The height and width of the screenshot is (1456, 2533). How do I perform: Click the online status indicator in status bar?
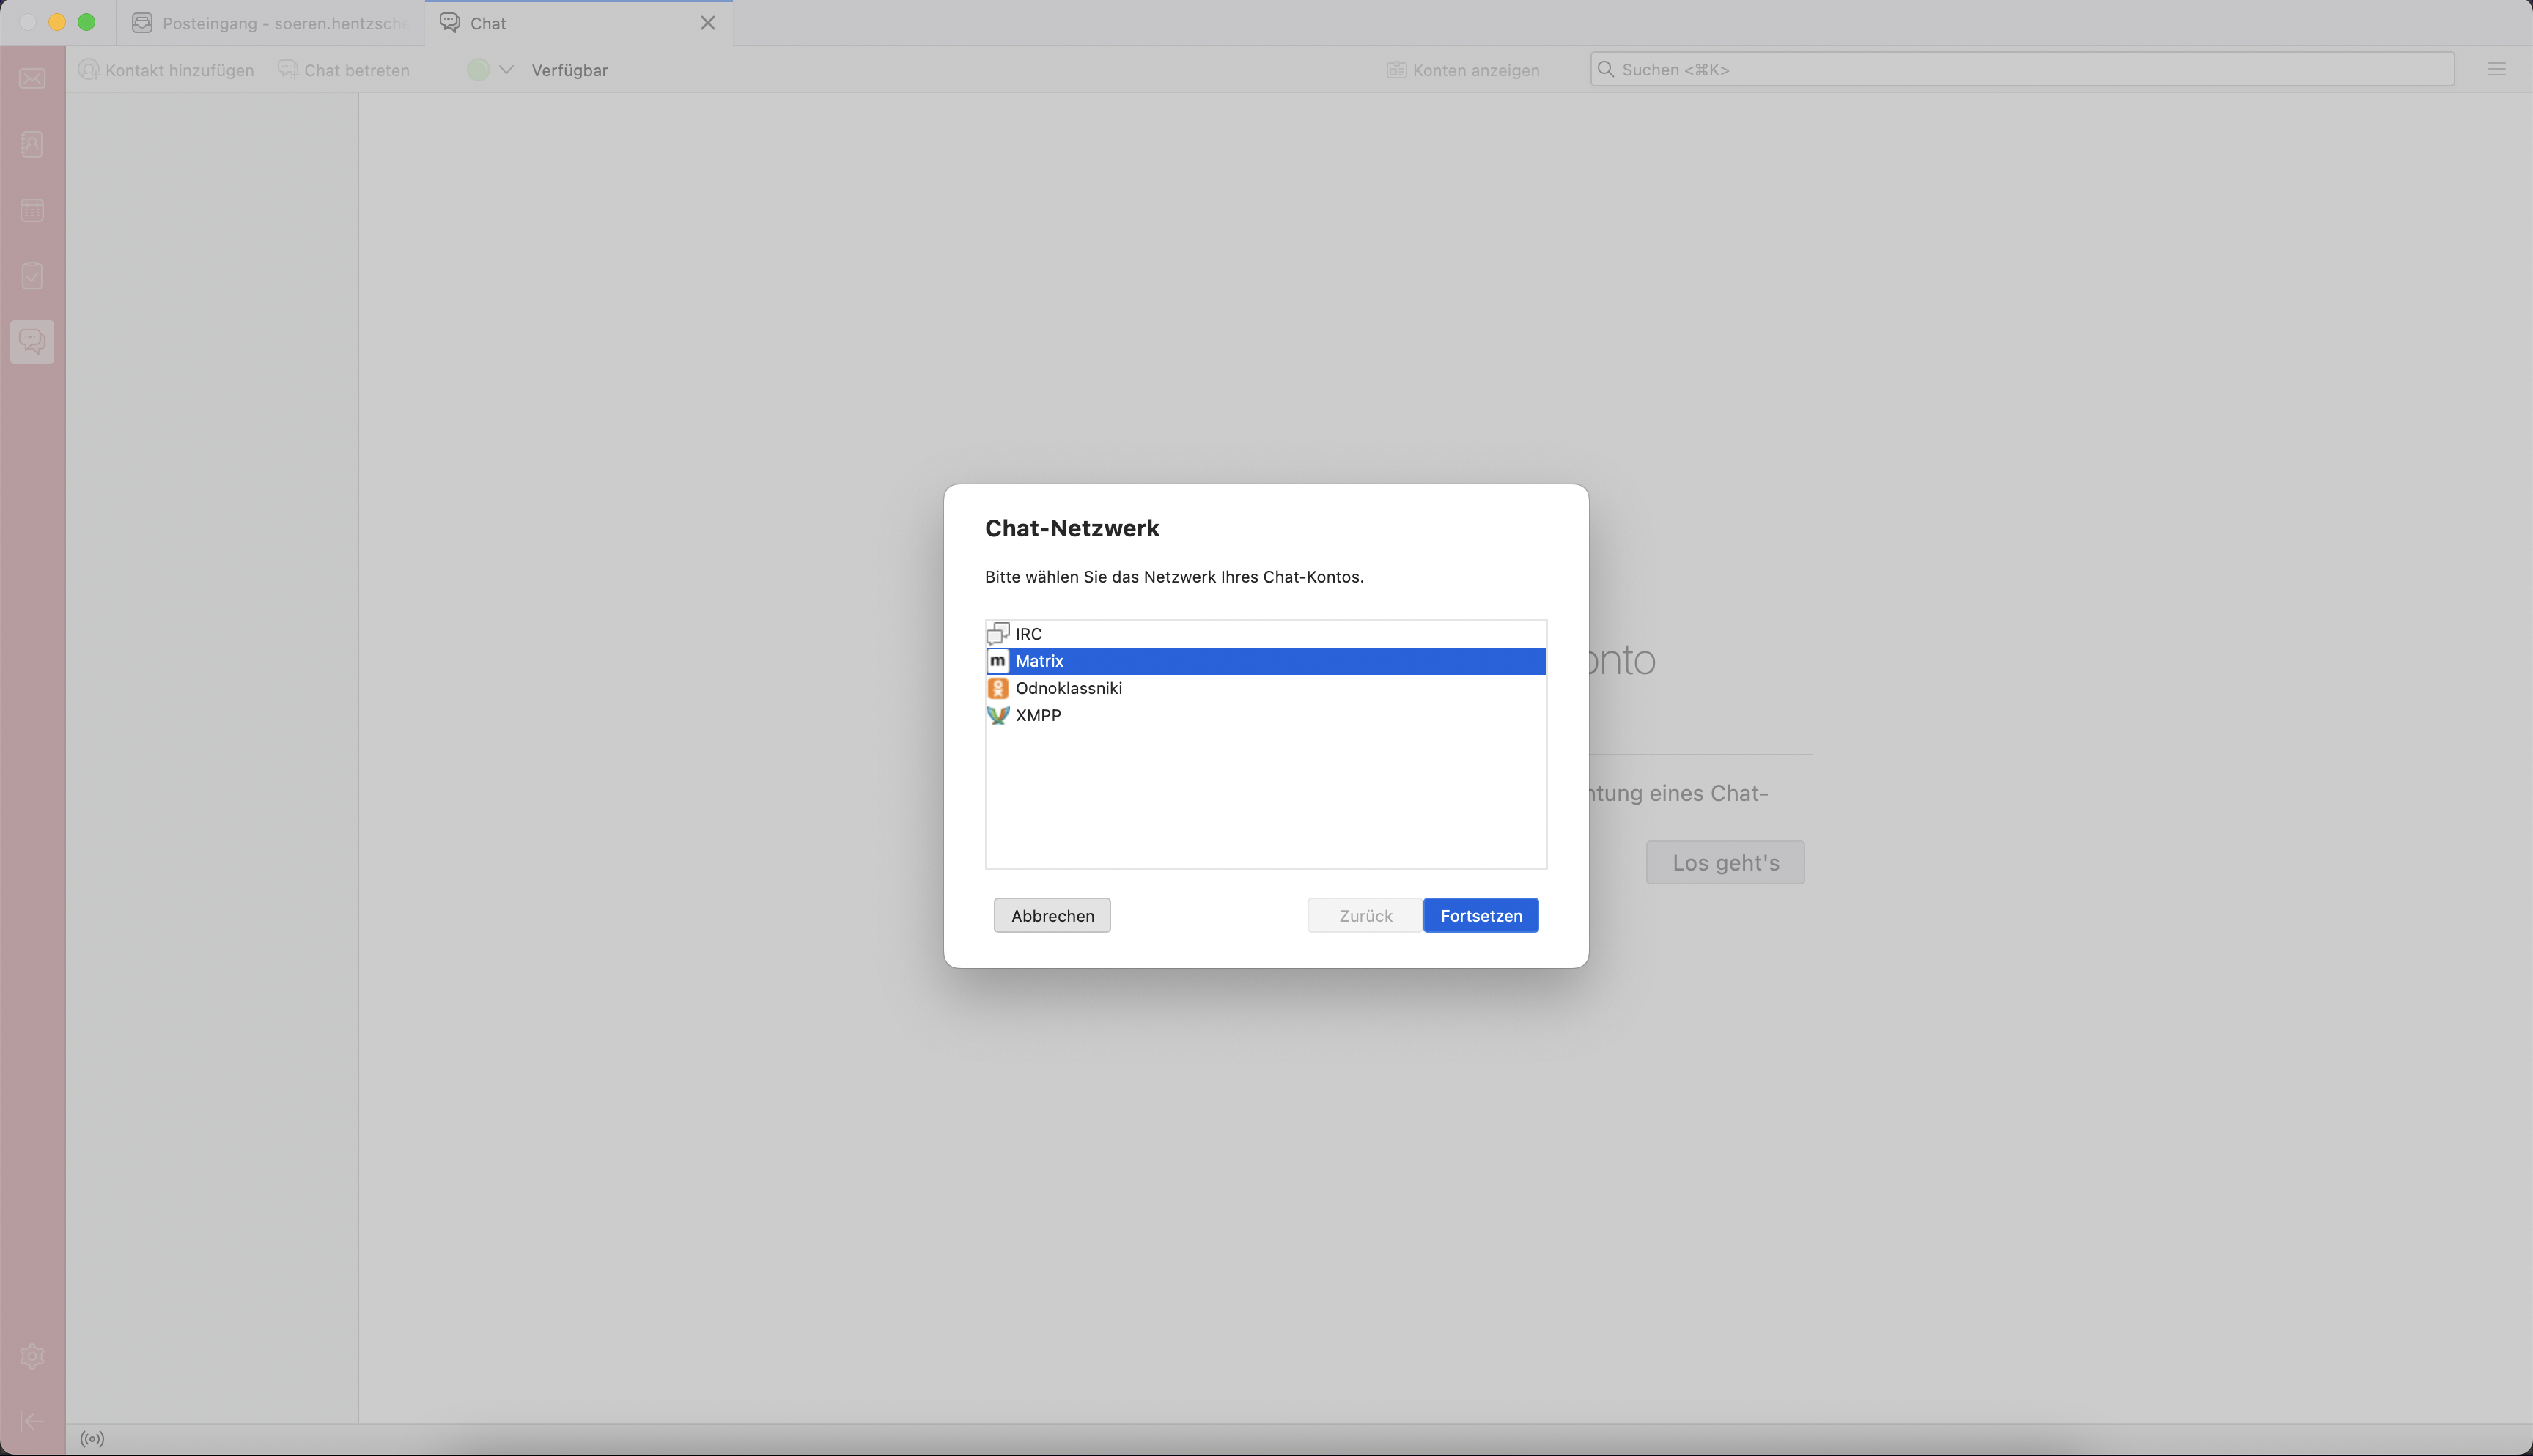[x=92, y=1439]
